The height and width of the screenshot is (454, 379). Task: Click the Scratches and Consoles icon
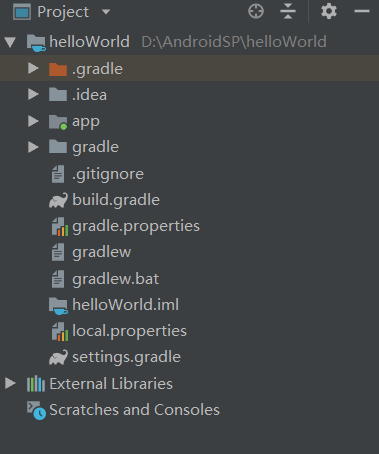pyautogui.click(x=36, y=411)
